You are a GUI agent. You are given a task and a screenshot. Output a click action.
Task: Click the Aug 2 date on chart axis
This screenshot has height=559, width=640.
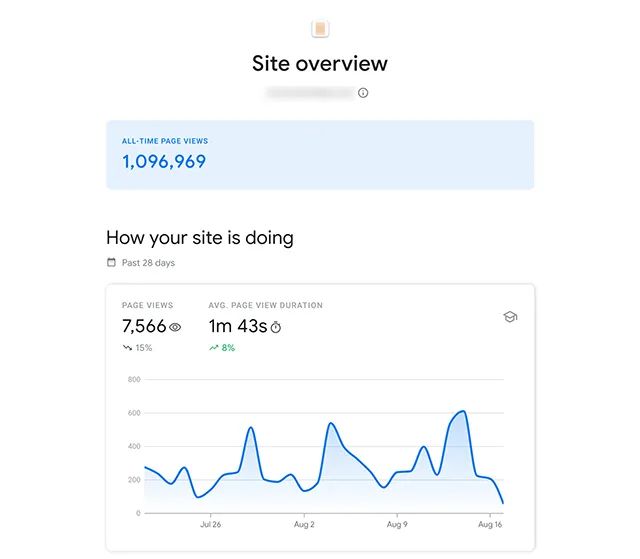pos(303,524)
